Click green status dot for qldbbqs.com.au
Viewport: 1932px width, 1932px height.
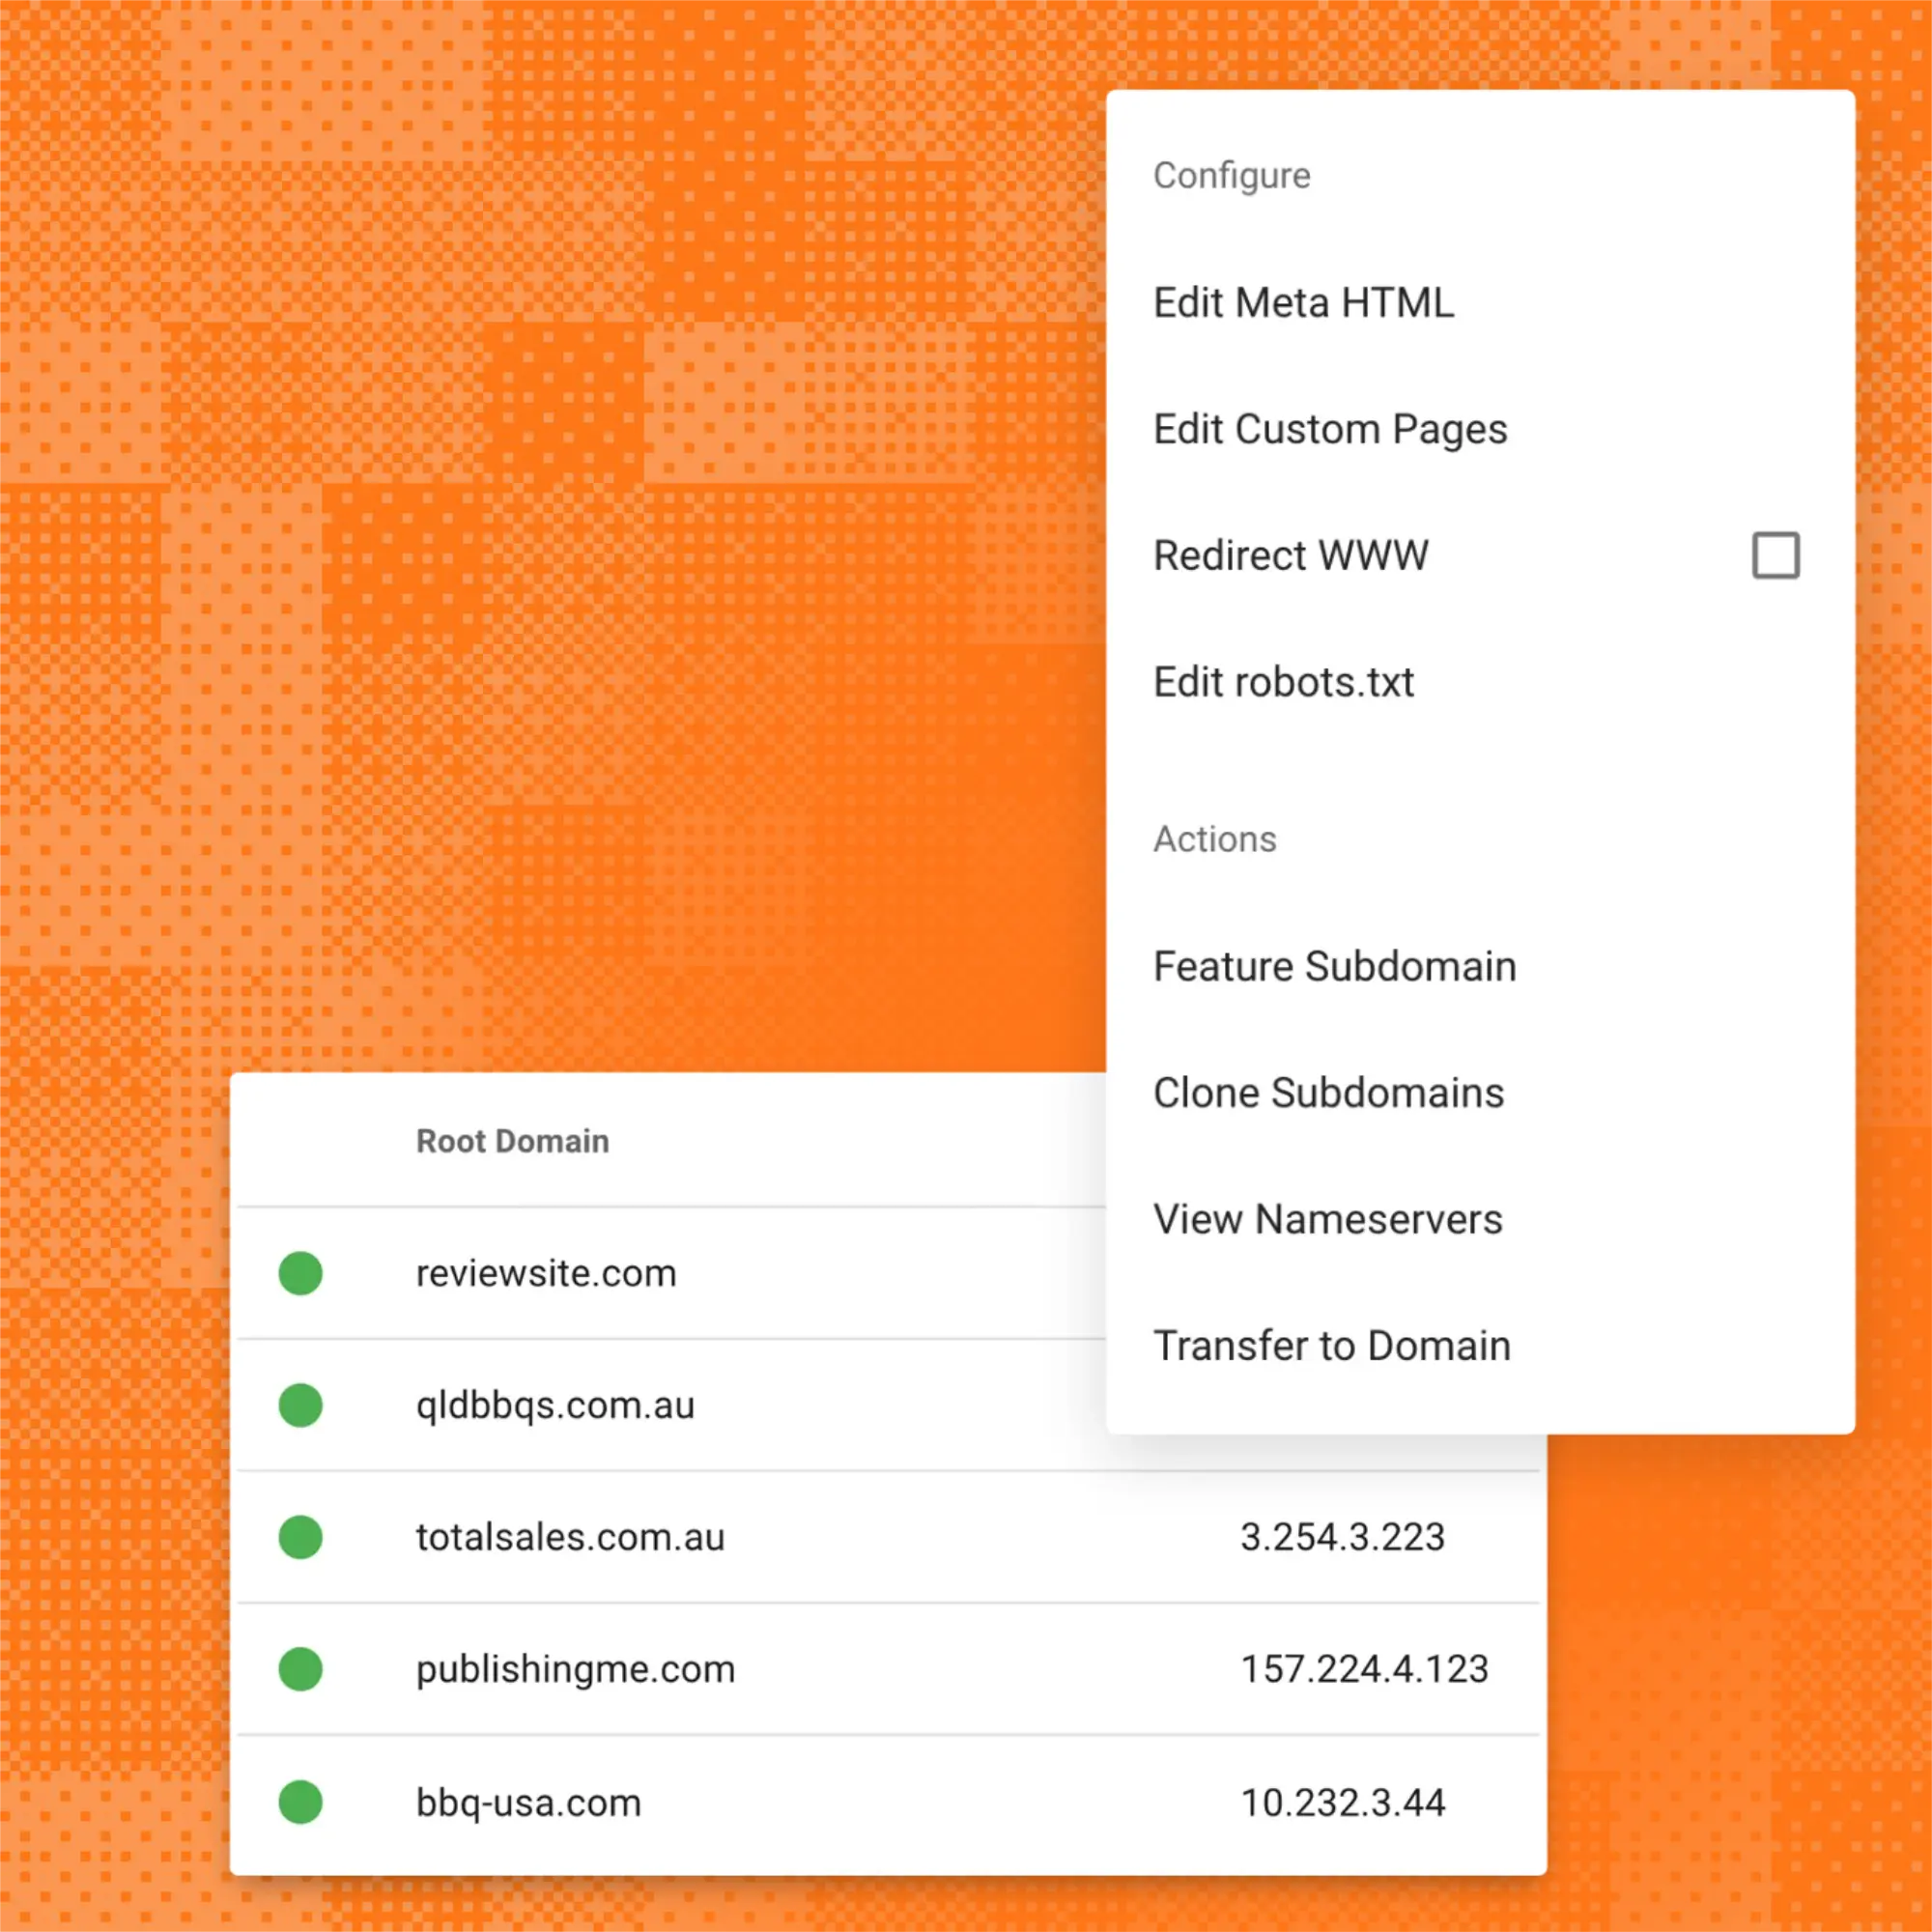click(x=300, y=1405)
